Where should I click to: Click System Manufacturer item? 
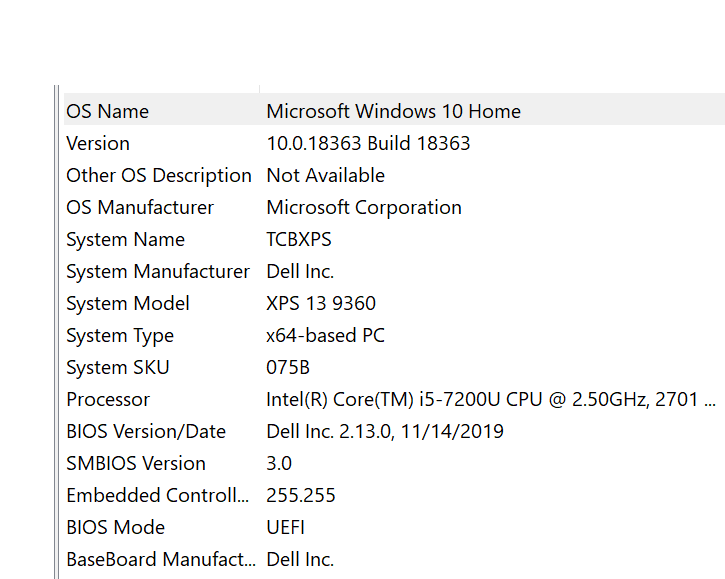point(157,271)
